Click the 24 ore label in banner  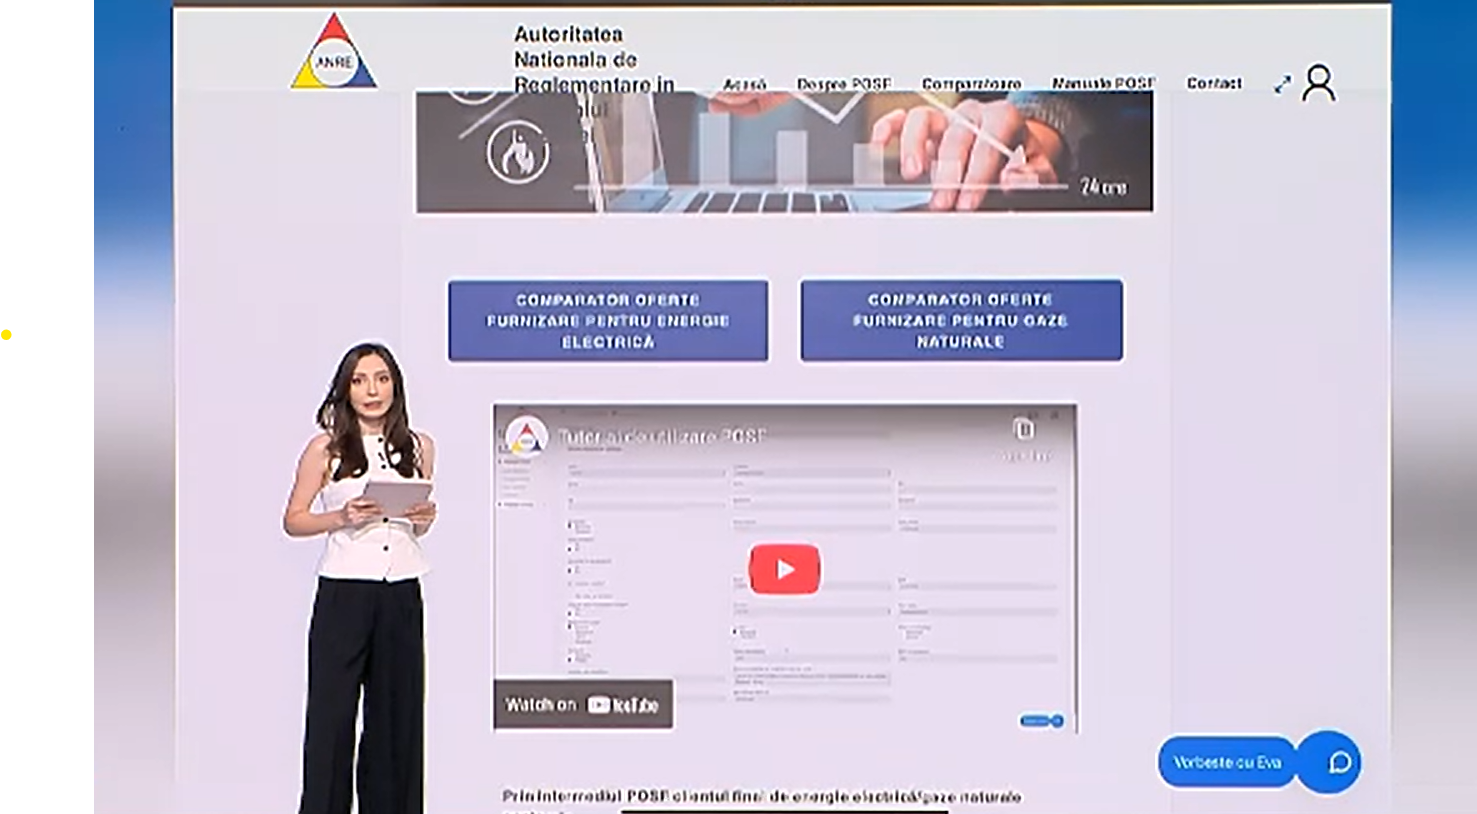(1103, 187)
